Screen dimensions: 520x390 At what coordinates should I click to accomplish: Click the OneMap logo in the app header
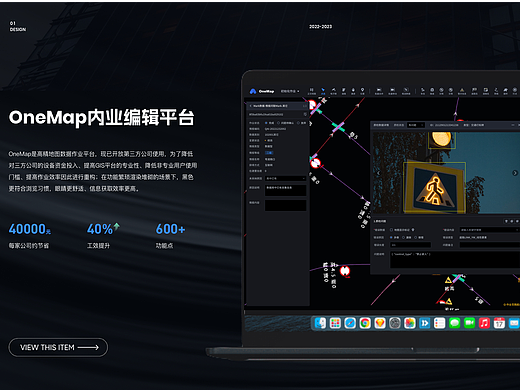coord(262,91)
